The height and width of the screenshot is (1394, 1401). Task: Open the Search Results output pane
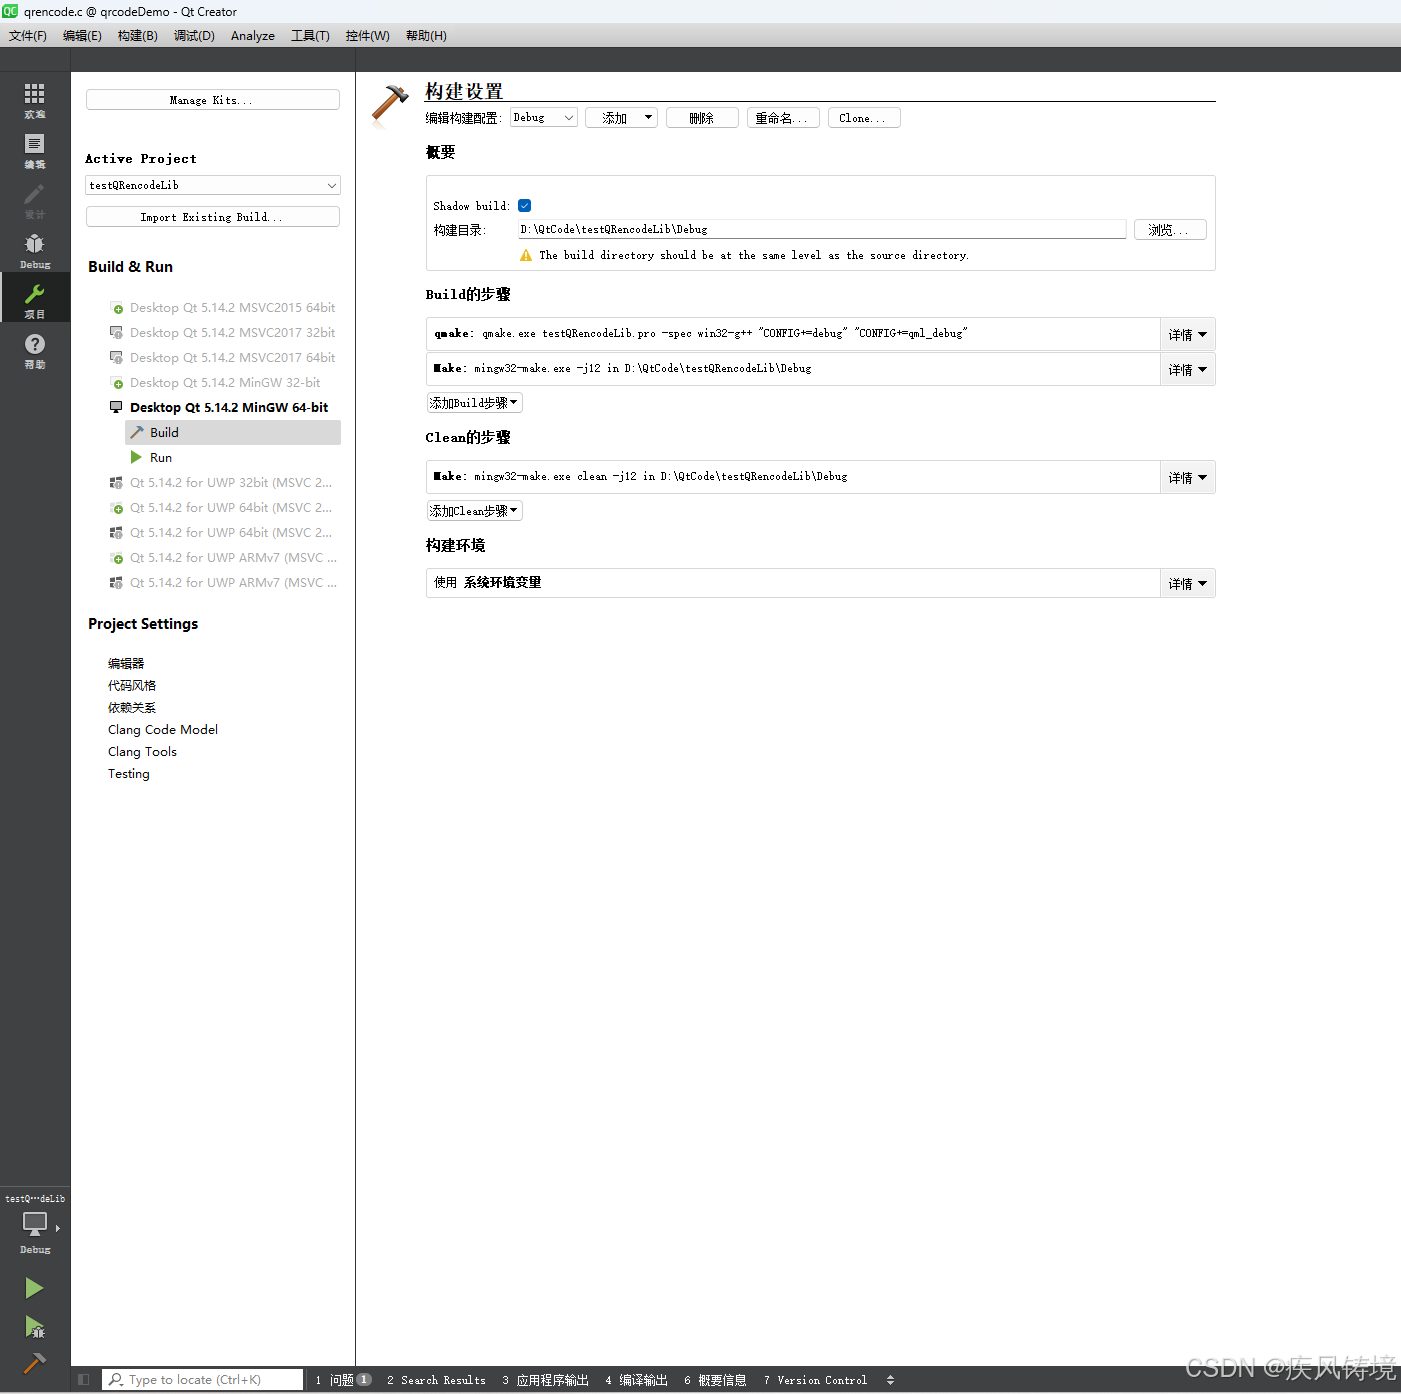pyautogui.click(x=437, y=1380)
